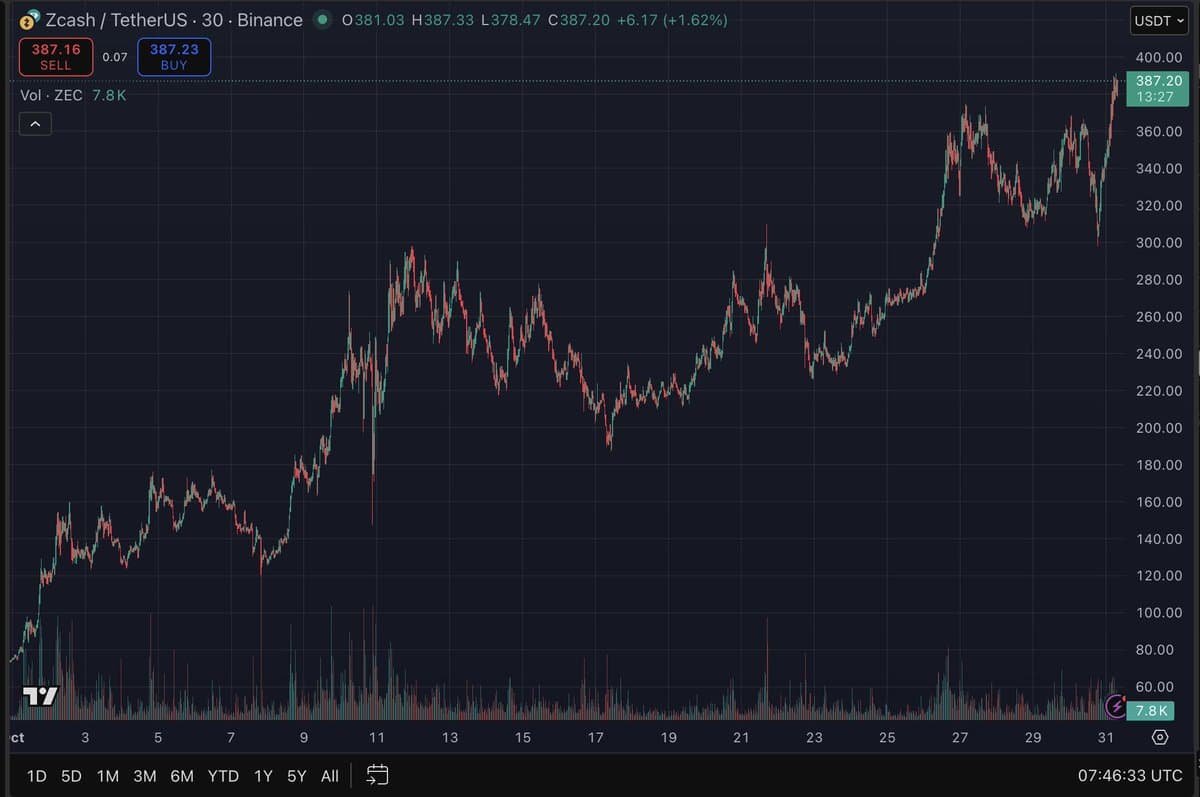Click the price scale along 300.00

pyautogui.click(x=1157, y=242)
